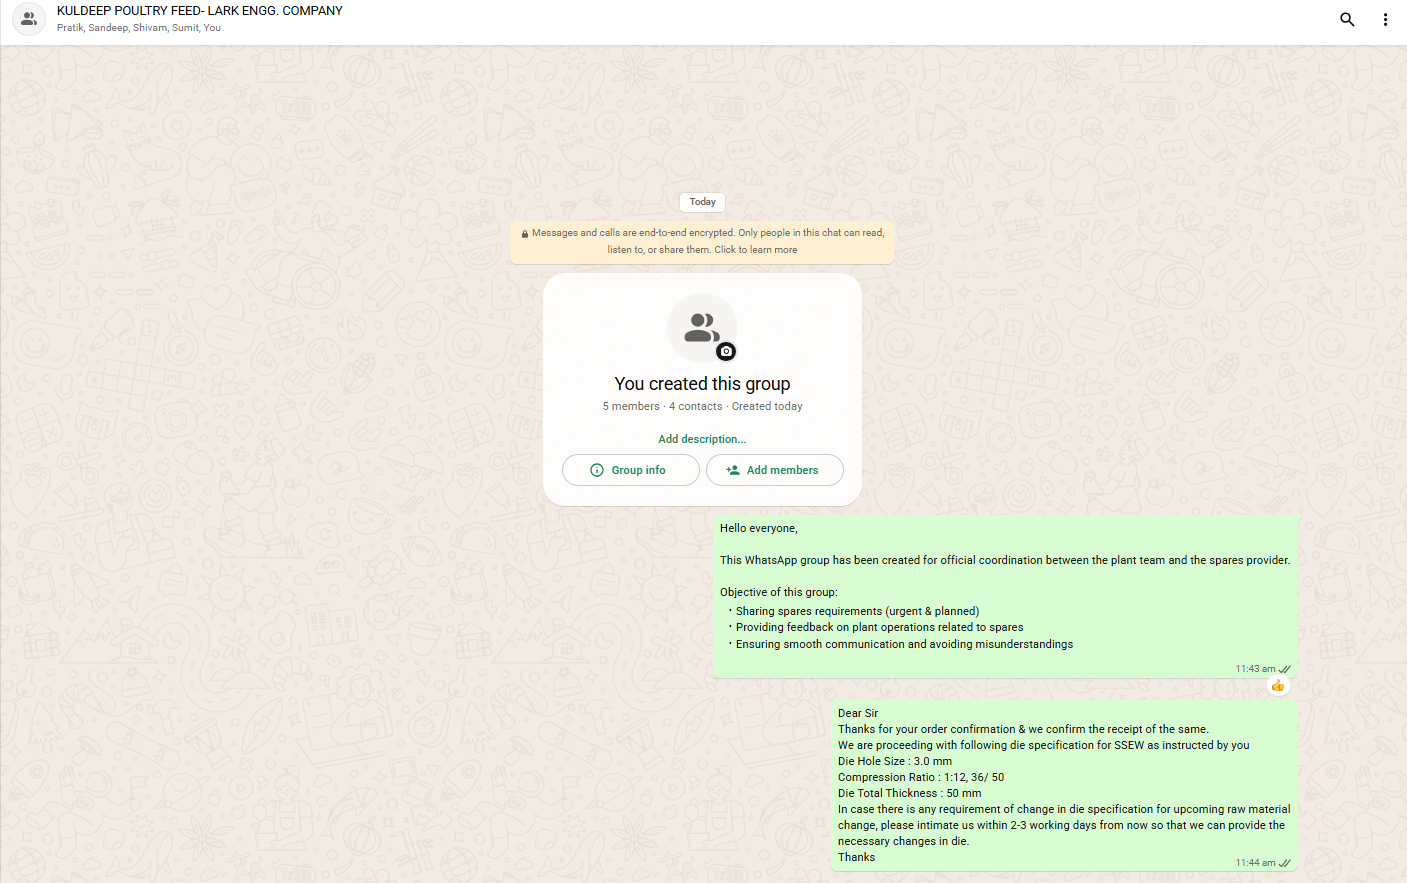Viewport: 1407px width, 883px height.
Task: Click the Die Hole Size line in message
Action: pos(895,761)
